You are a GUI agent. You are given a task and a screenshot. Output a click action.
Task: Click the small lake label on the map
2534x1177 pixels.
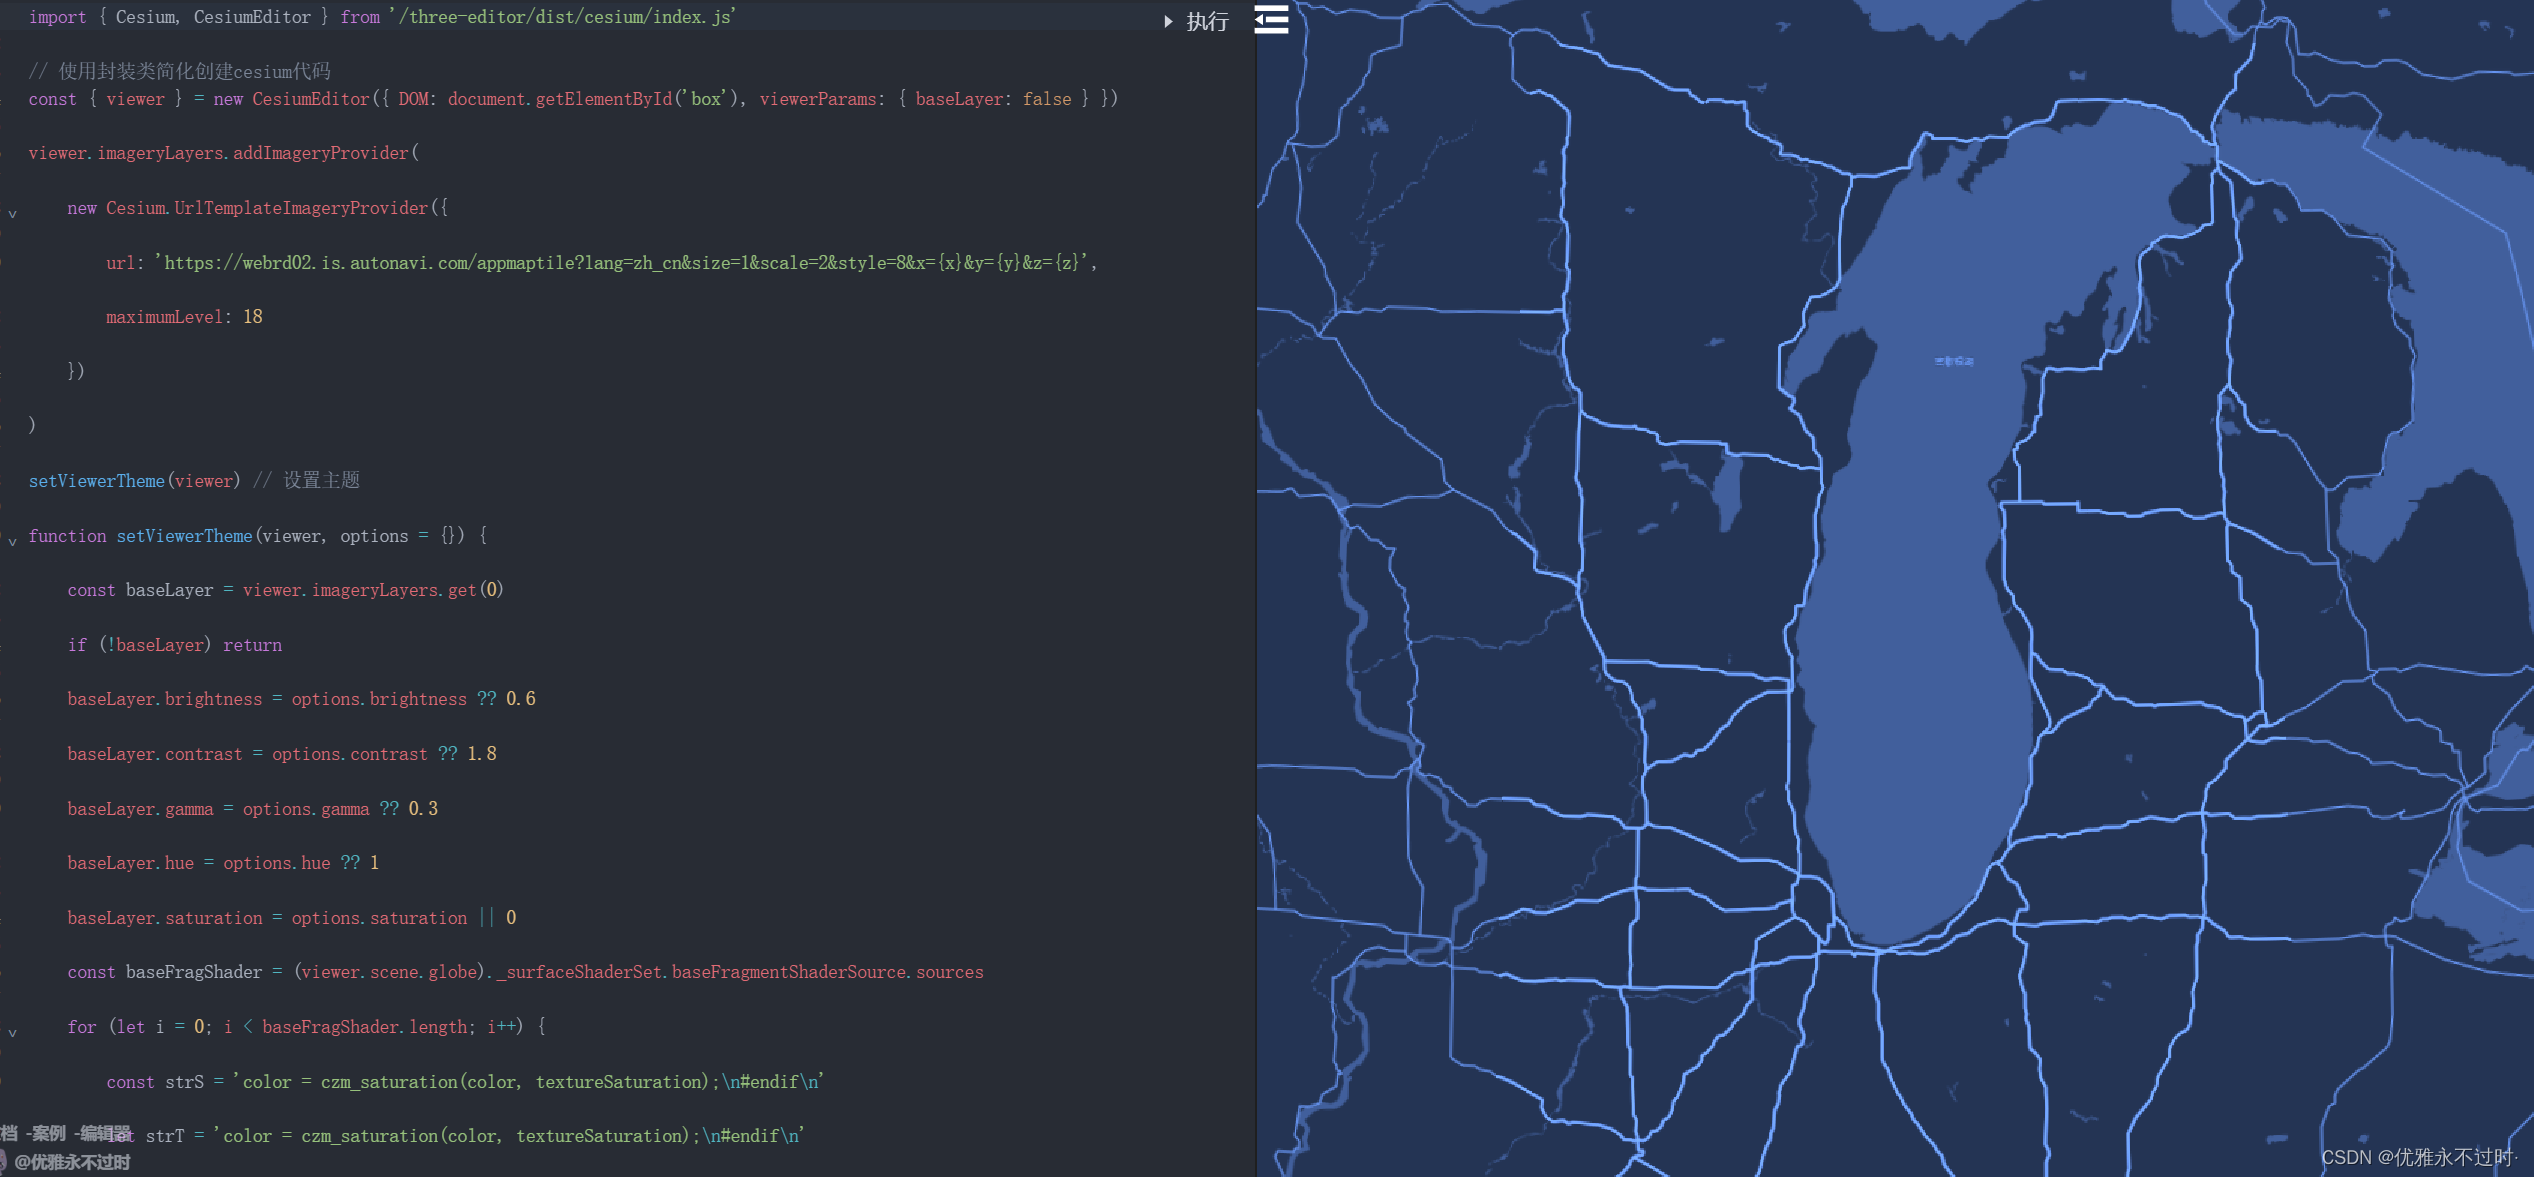(x=1954, y=361)
